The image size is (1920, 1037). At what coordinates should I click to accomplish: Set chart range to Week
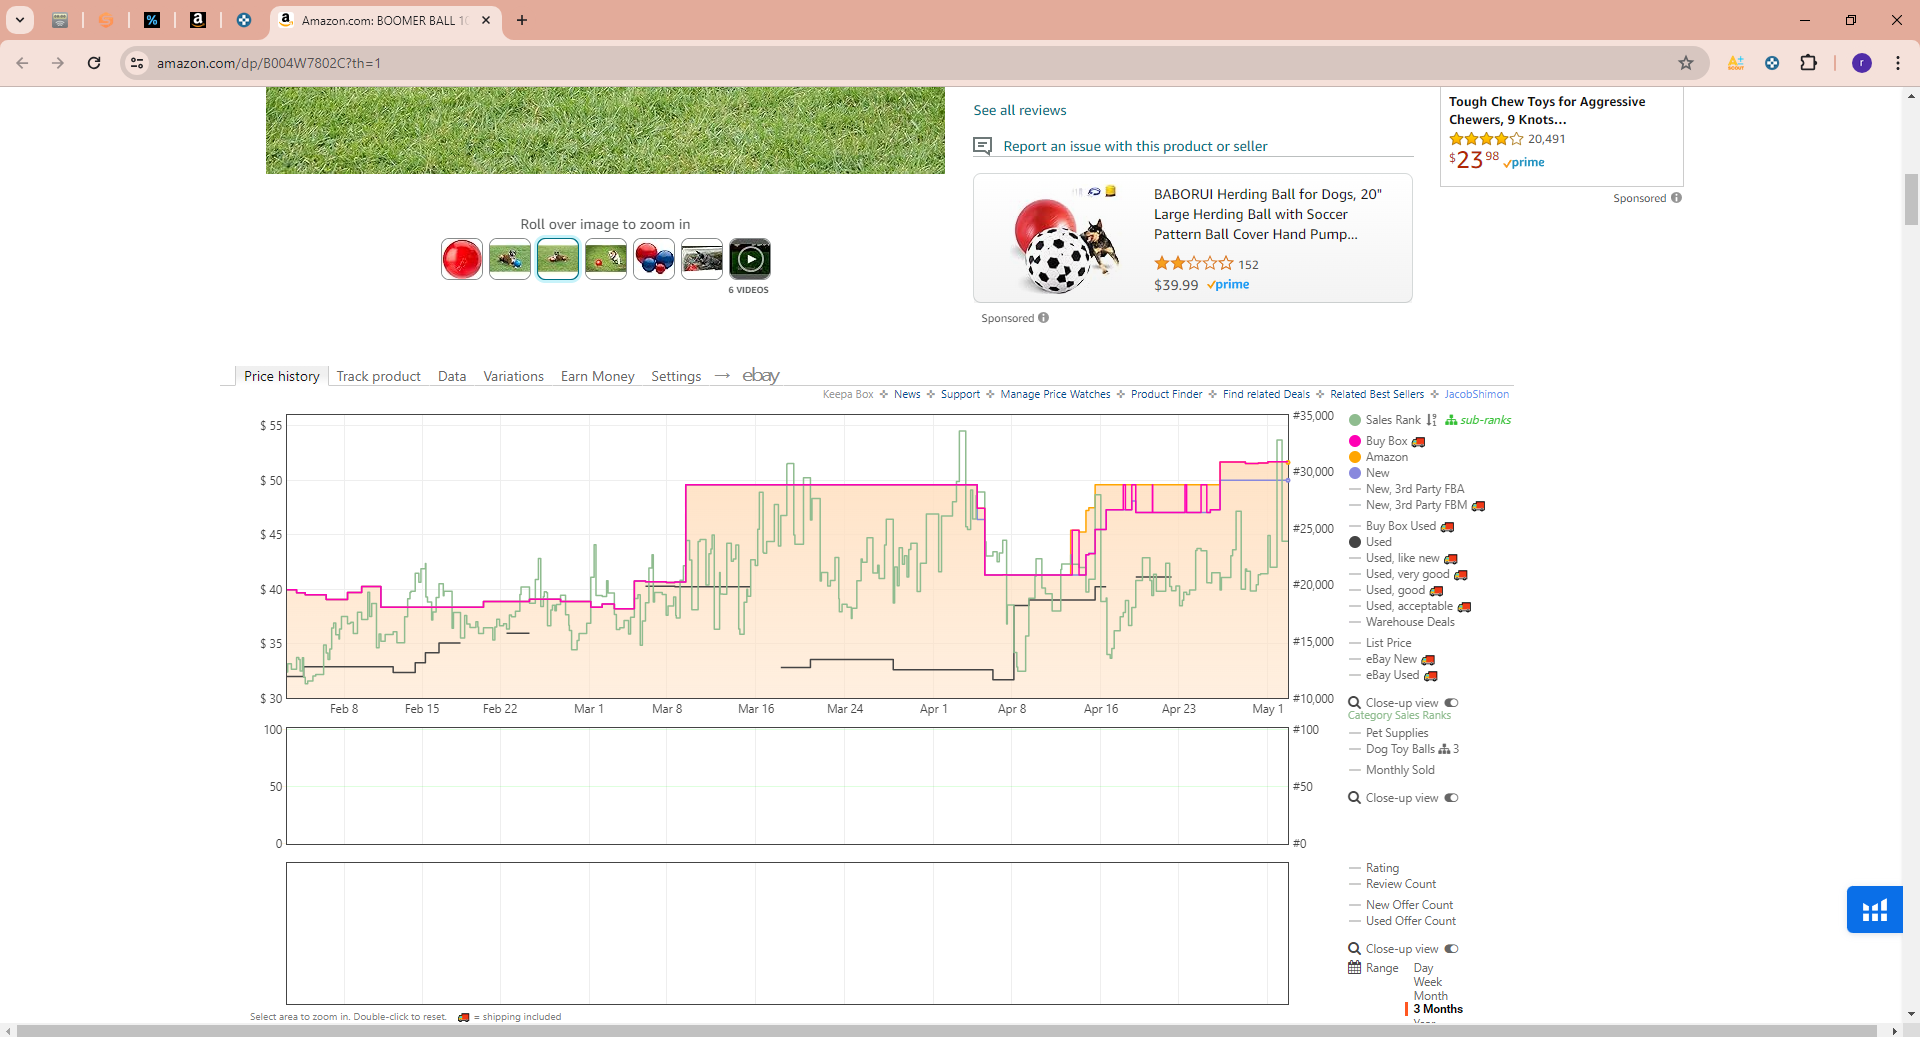[x=1427, y=982]
